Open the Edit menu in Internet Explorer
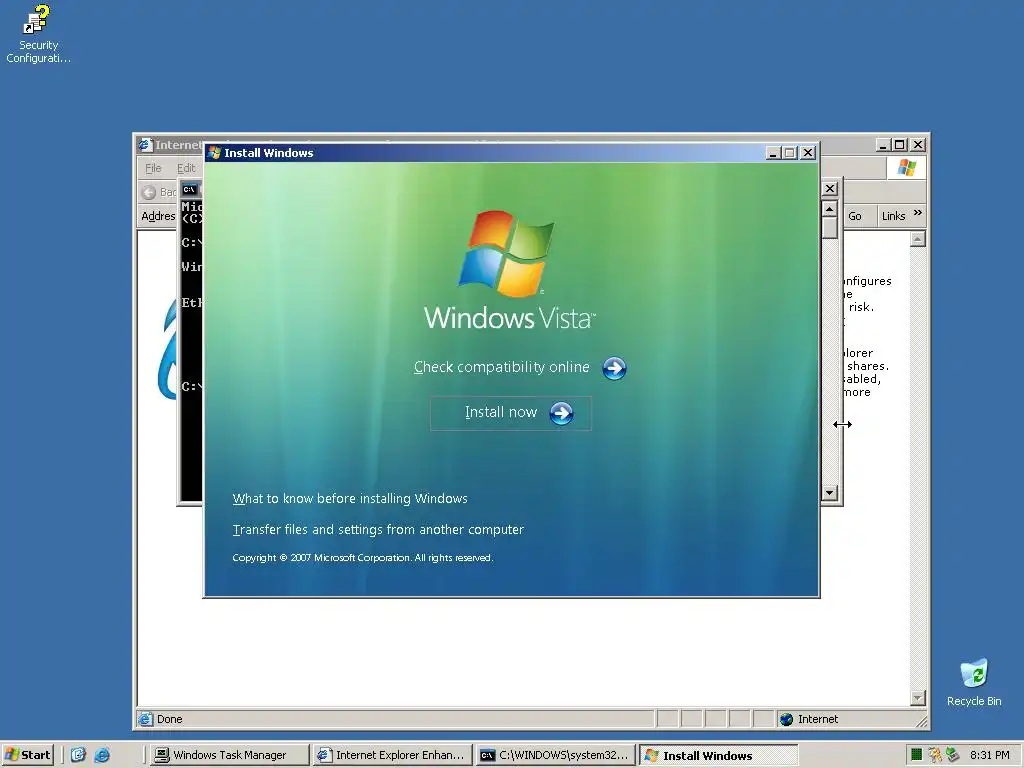Screen dimensions: 1024x768 [x=186, y=168]
